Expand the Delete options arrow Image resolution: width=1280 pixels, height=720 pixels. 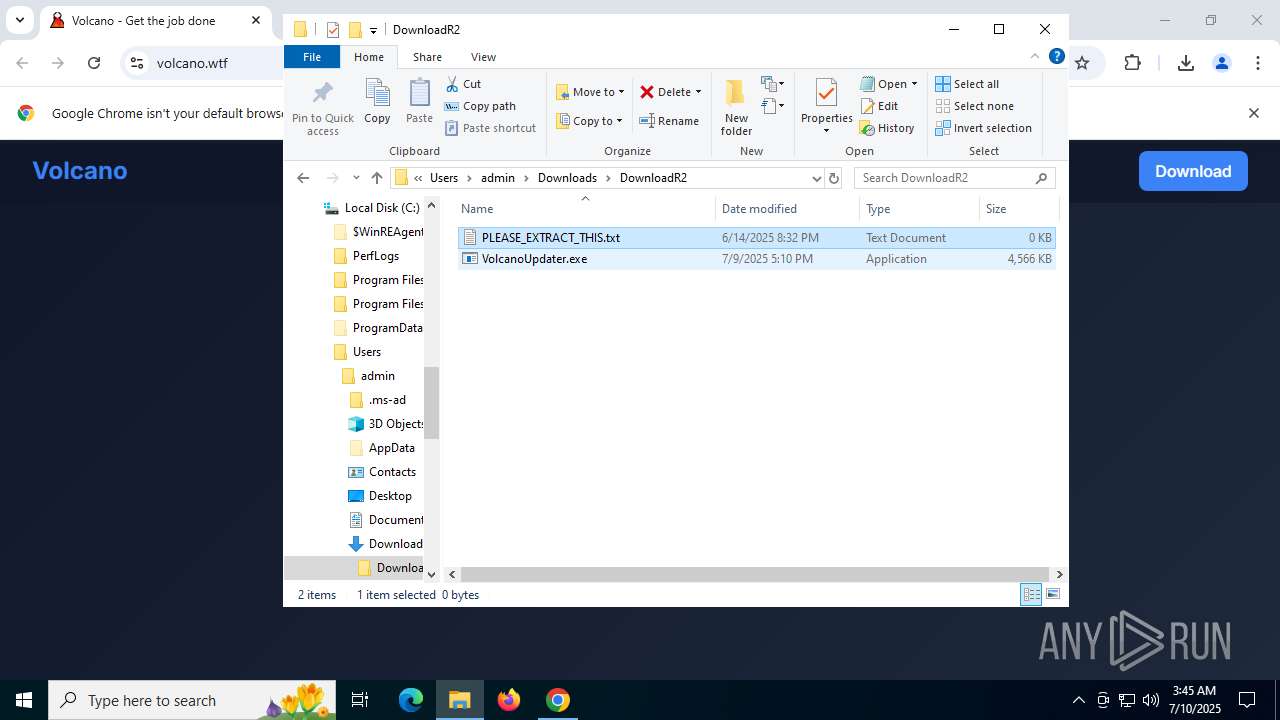(698, 92)
